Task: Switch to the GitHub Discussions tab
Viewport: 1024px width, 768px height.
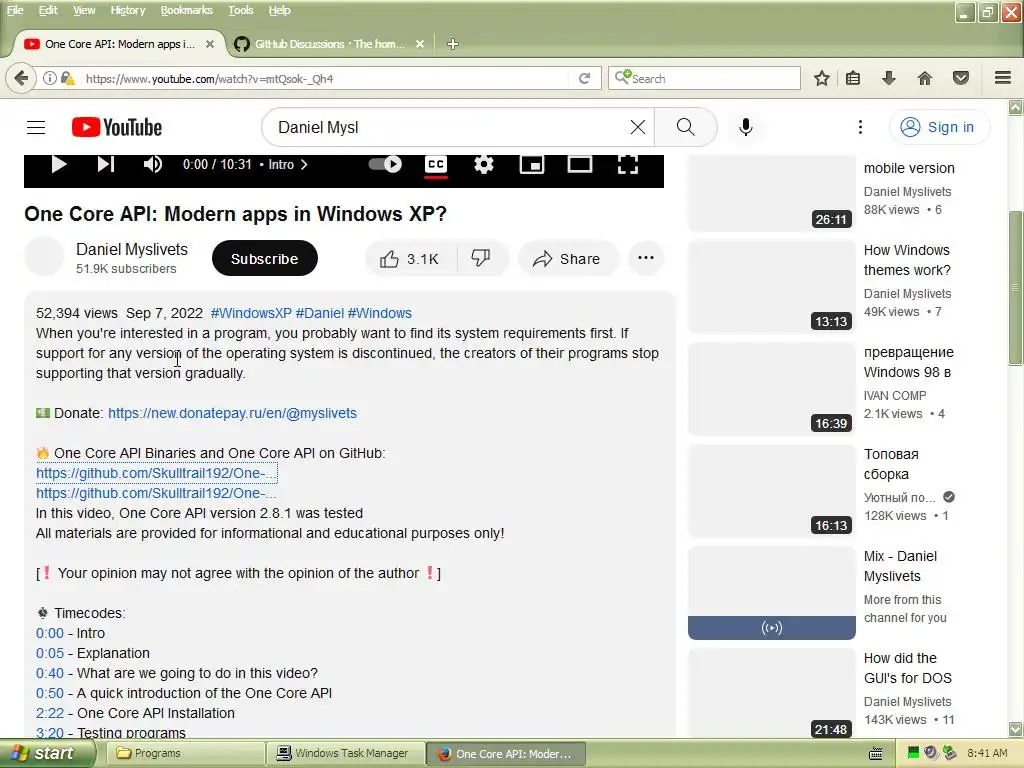Action: 329,44
